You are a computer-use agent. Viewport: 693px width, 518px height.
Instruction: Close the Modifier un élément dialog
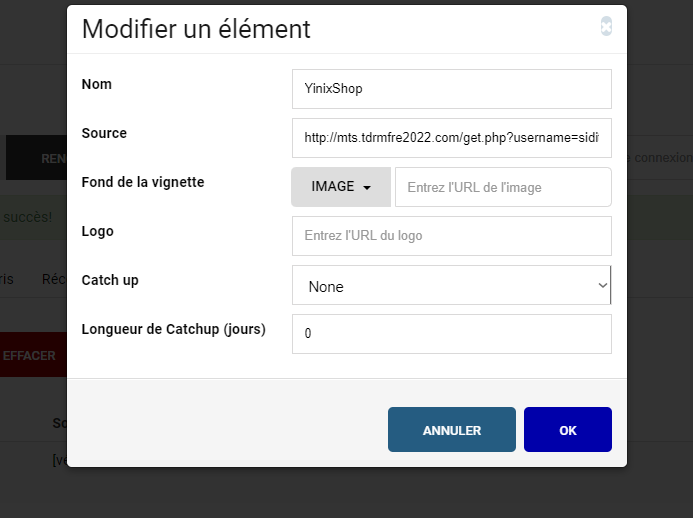pyautogui.click(x=606, y=27)
